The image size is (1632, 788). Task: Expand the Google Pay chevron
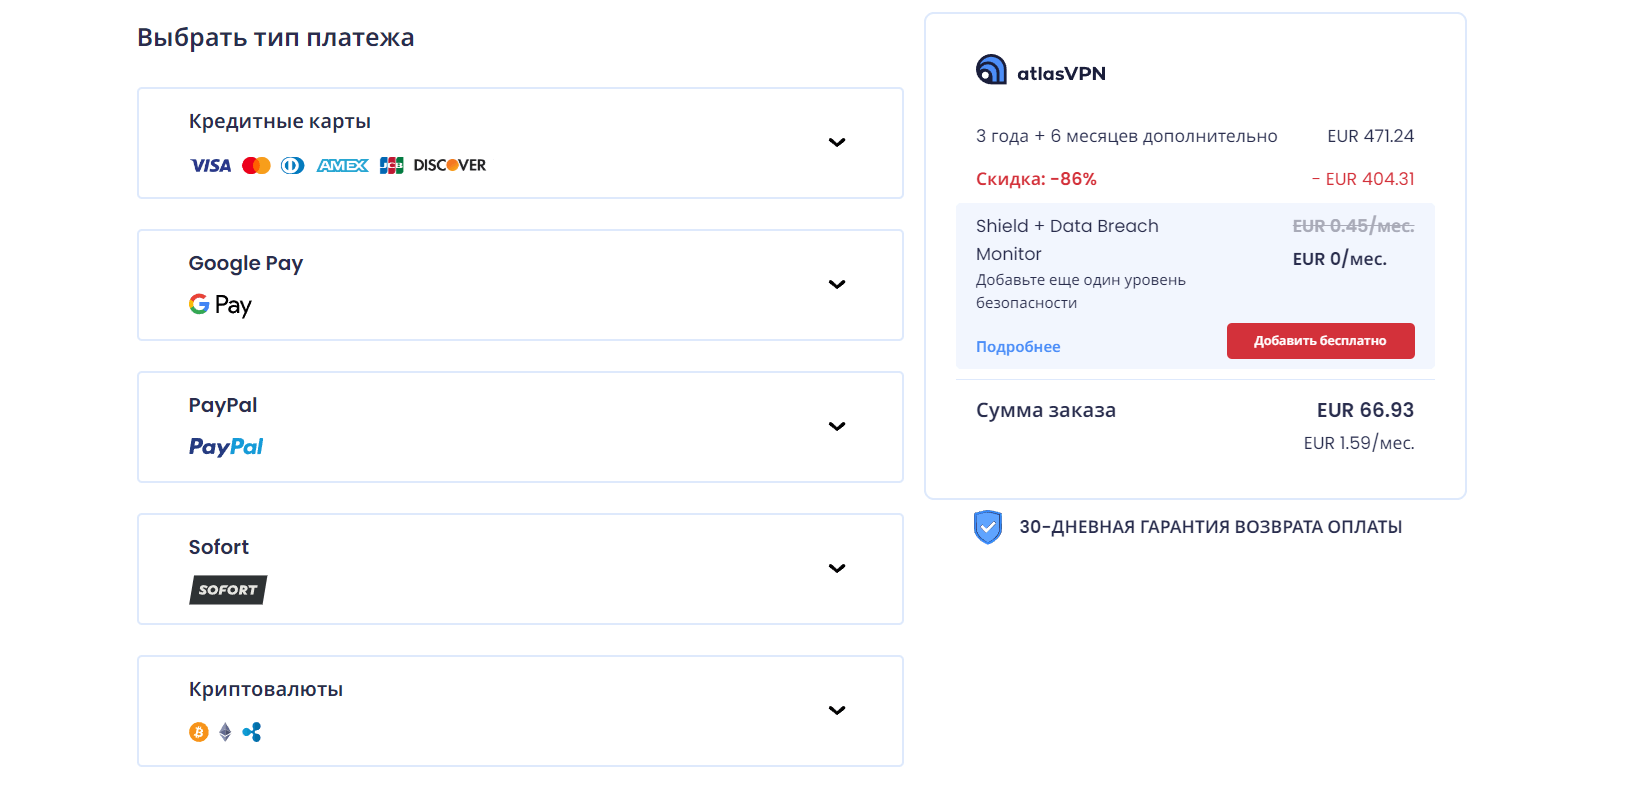pos(837,284)
